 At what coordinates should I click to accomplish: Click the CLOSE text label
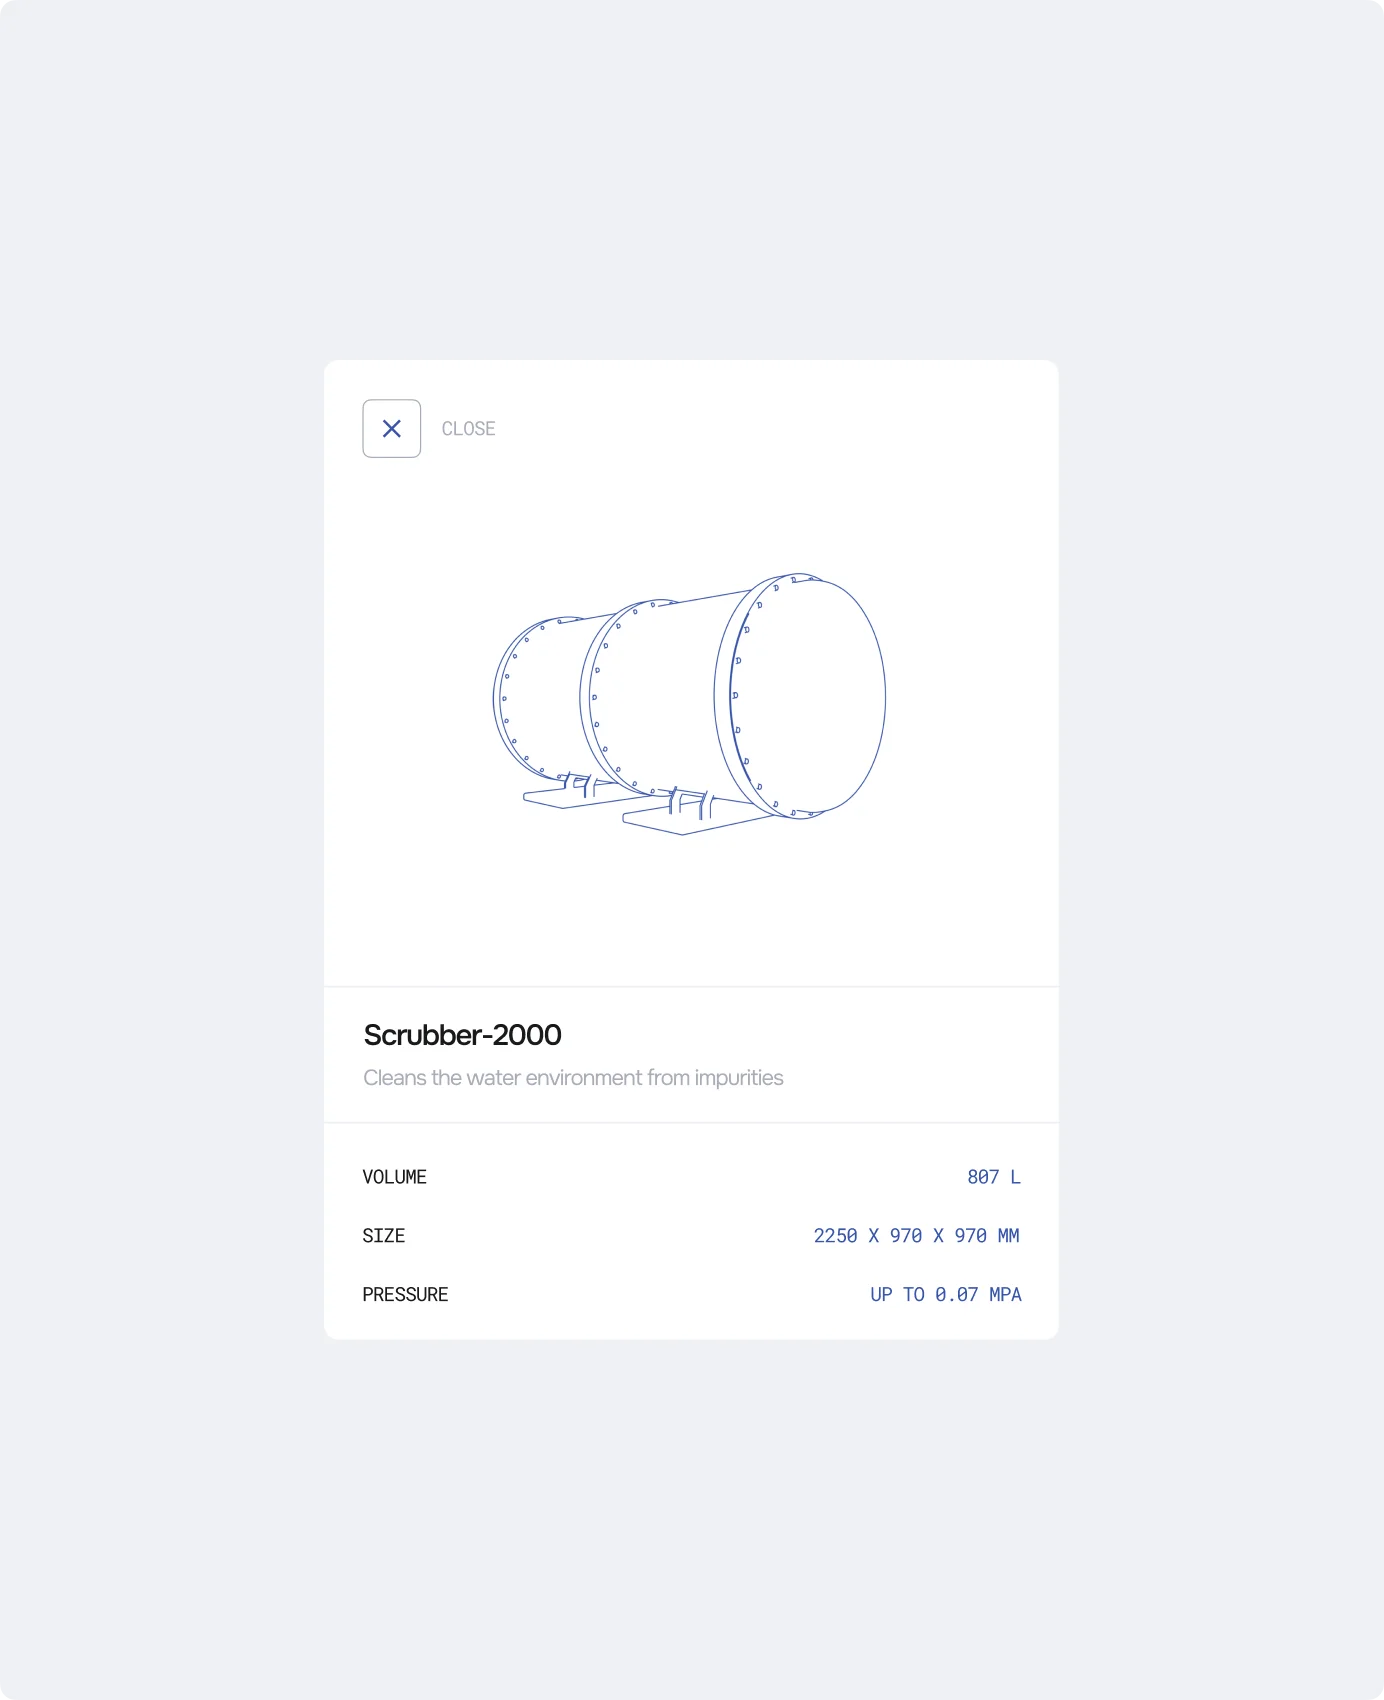[x=468, y=429]
